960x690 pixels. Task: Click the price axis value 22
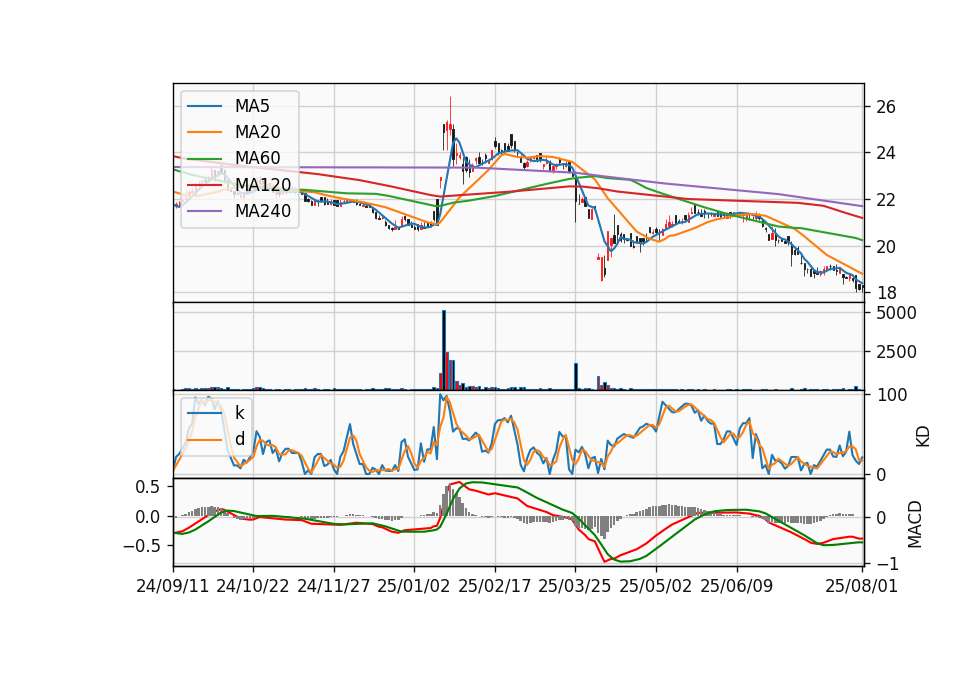886,200
